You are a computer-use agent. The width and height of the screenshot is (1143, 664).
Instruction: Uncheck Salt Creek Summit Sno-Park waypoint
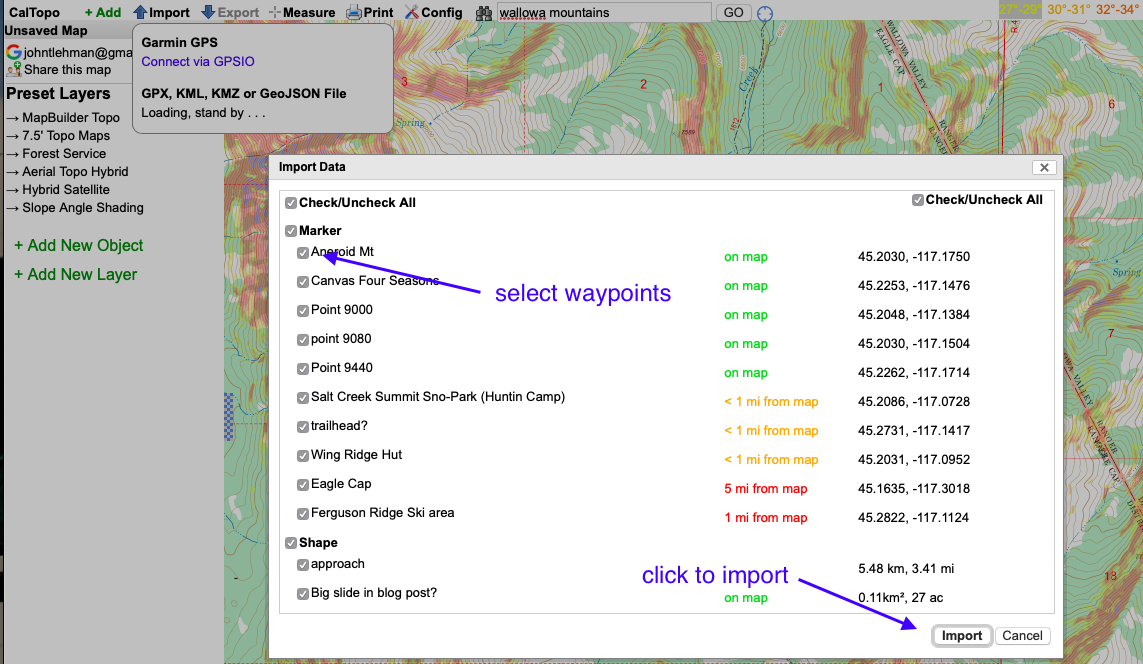click(303, 398)
